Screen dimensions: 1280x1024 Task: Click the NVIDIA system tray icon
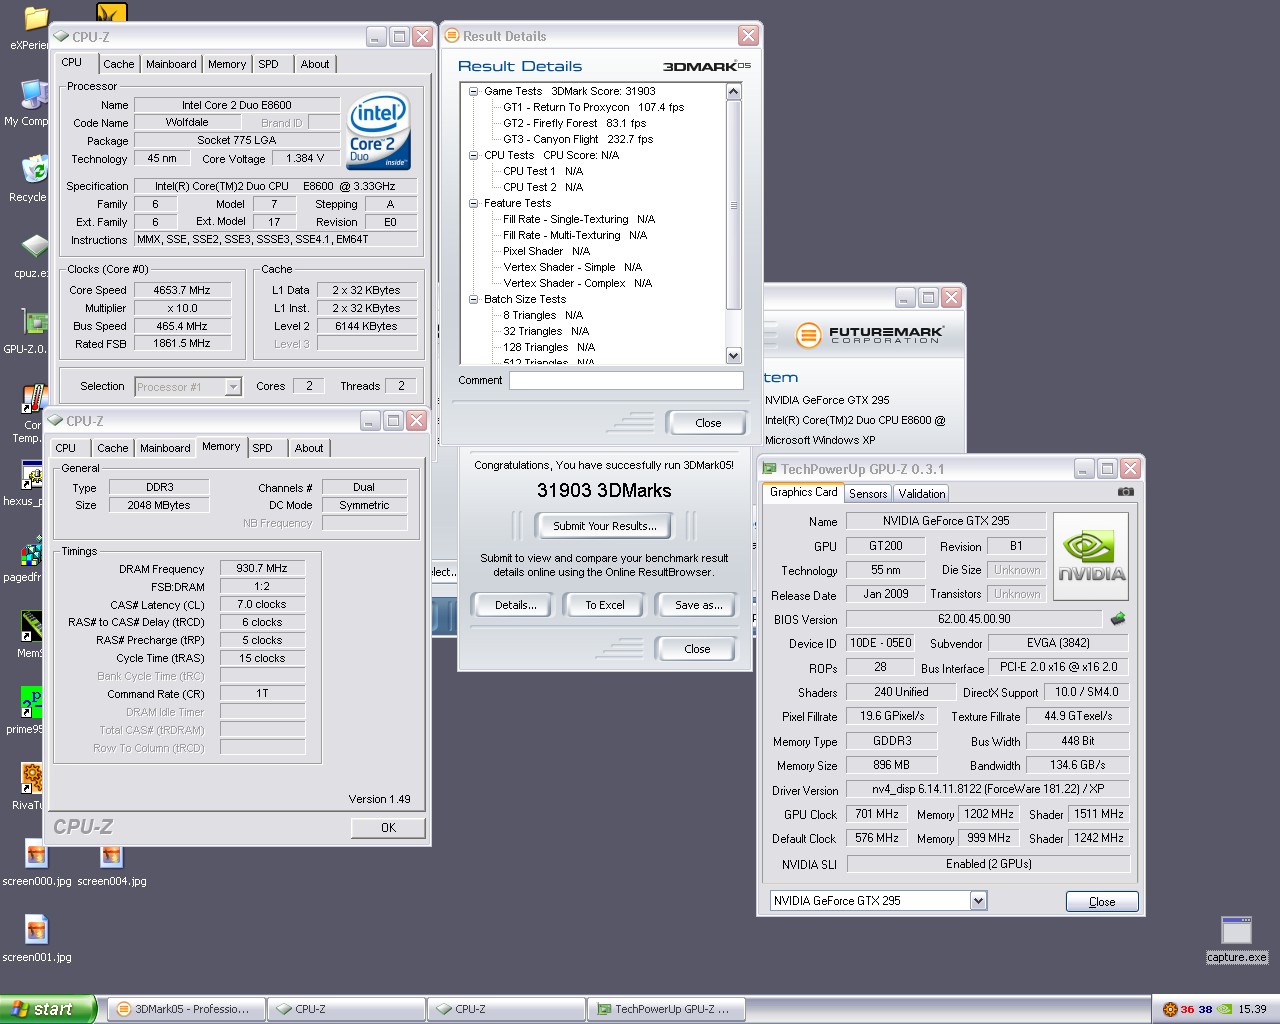click(x=1224, y=1009)
